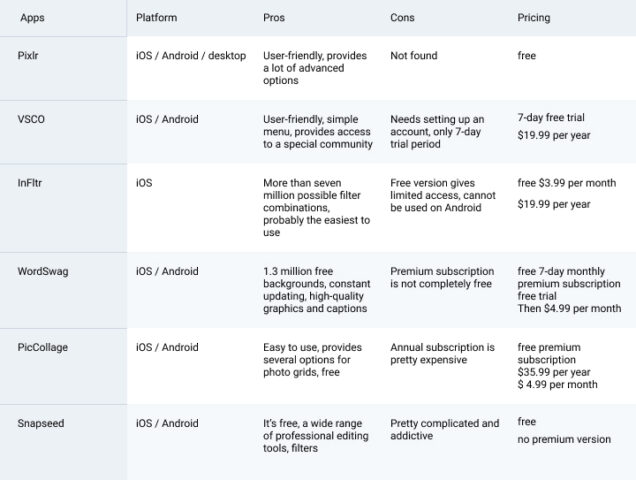Select the Snapseed app name cell
Screen dimensions: 636x480
click(41, 424)
